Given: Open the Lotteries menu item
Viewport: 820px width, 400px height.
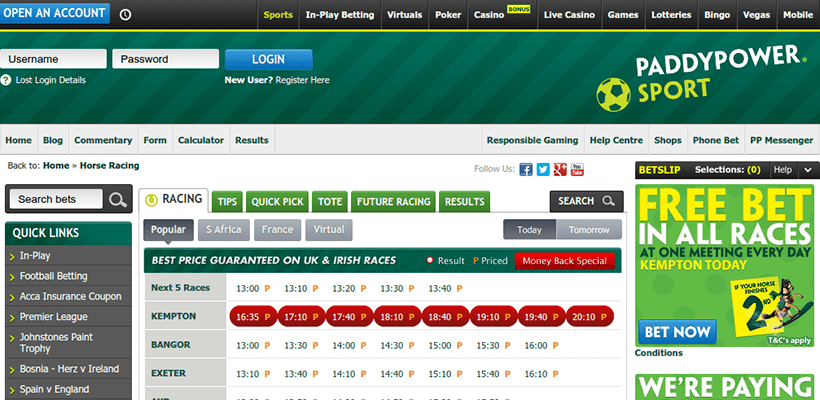Looking at the screenshot, I should pos(671,15).
